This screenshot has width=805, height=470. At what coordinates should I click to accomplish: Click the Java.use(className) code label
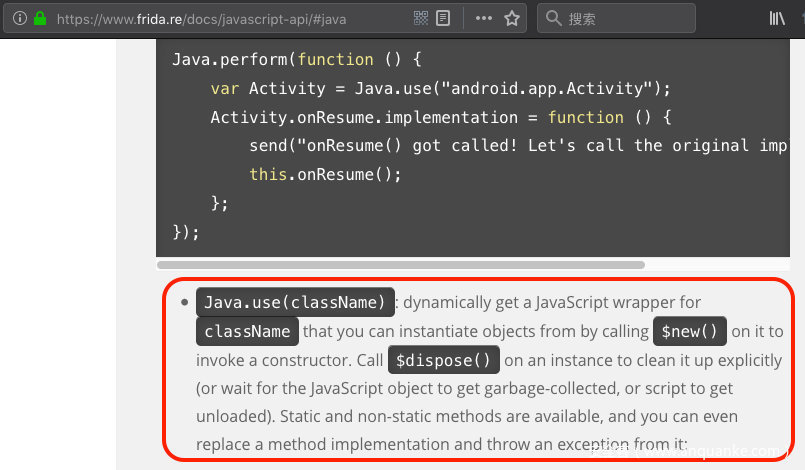point(294,302)
